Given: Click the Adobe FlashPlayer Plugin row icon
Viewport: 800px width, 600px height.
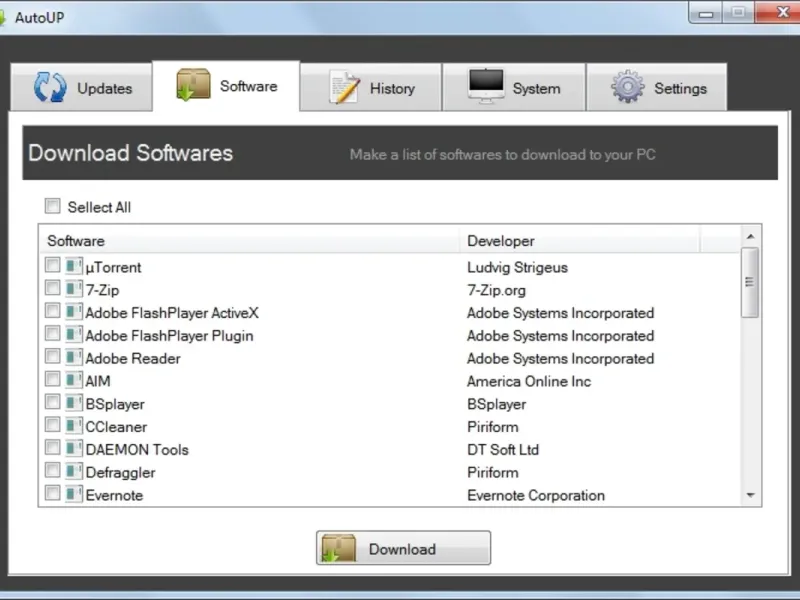Looking at the screenshot, I should (73, 334).
